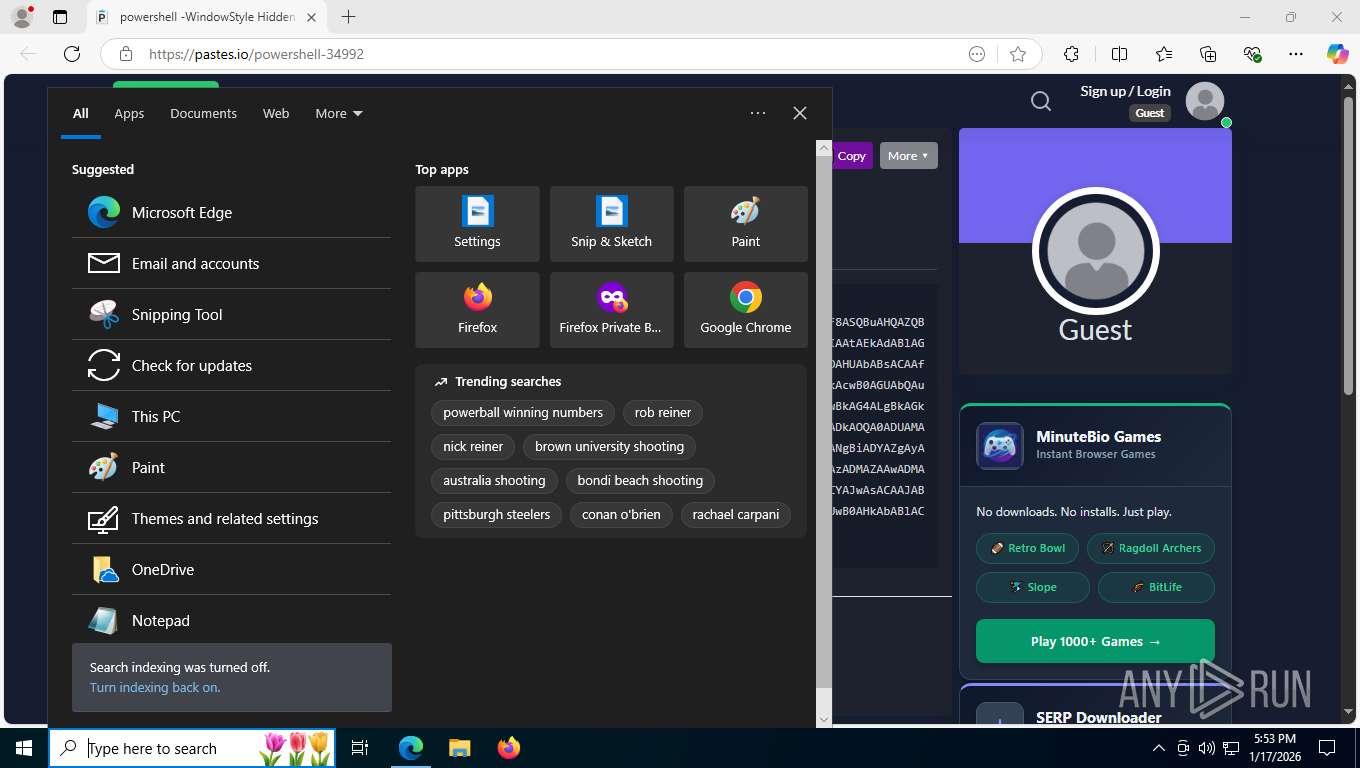Click Turn indexing back on link
The image size is (1360, 768).
155,687
